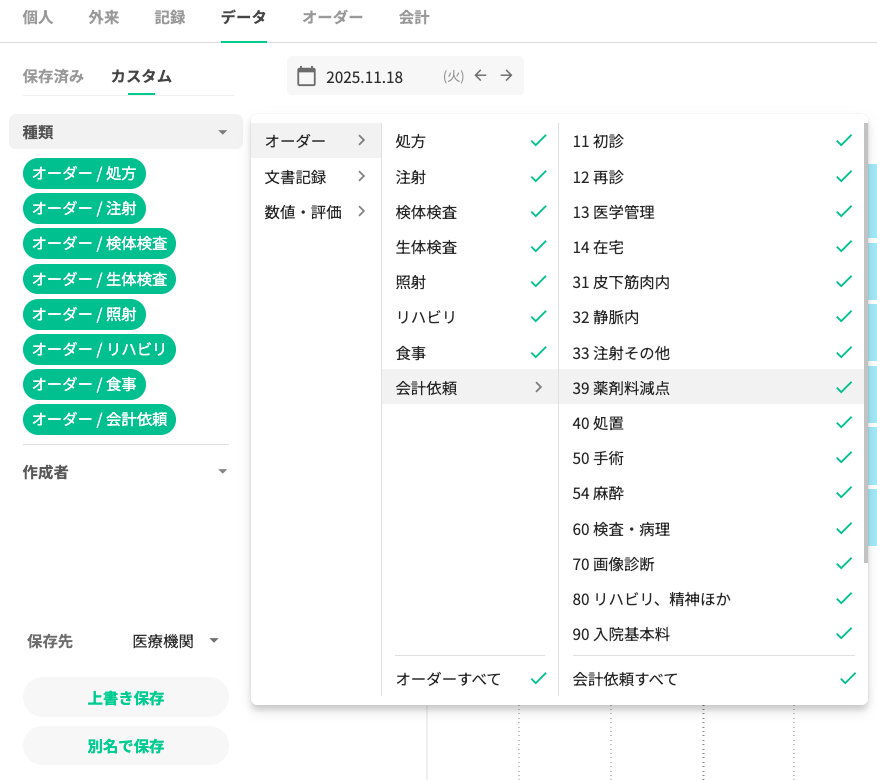Click the オーダー / 検体検査 filter chip
Image resolution: width=877 pixels, height=780 pixels.
tap(99, 243)
